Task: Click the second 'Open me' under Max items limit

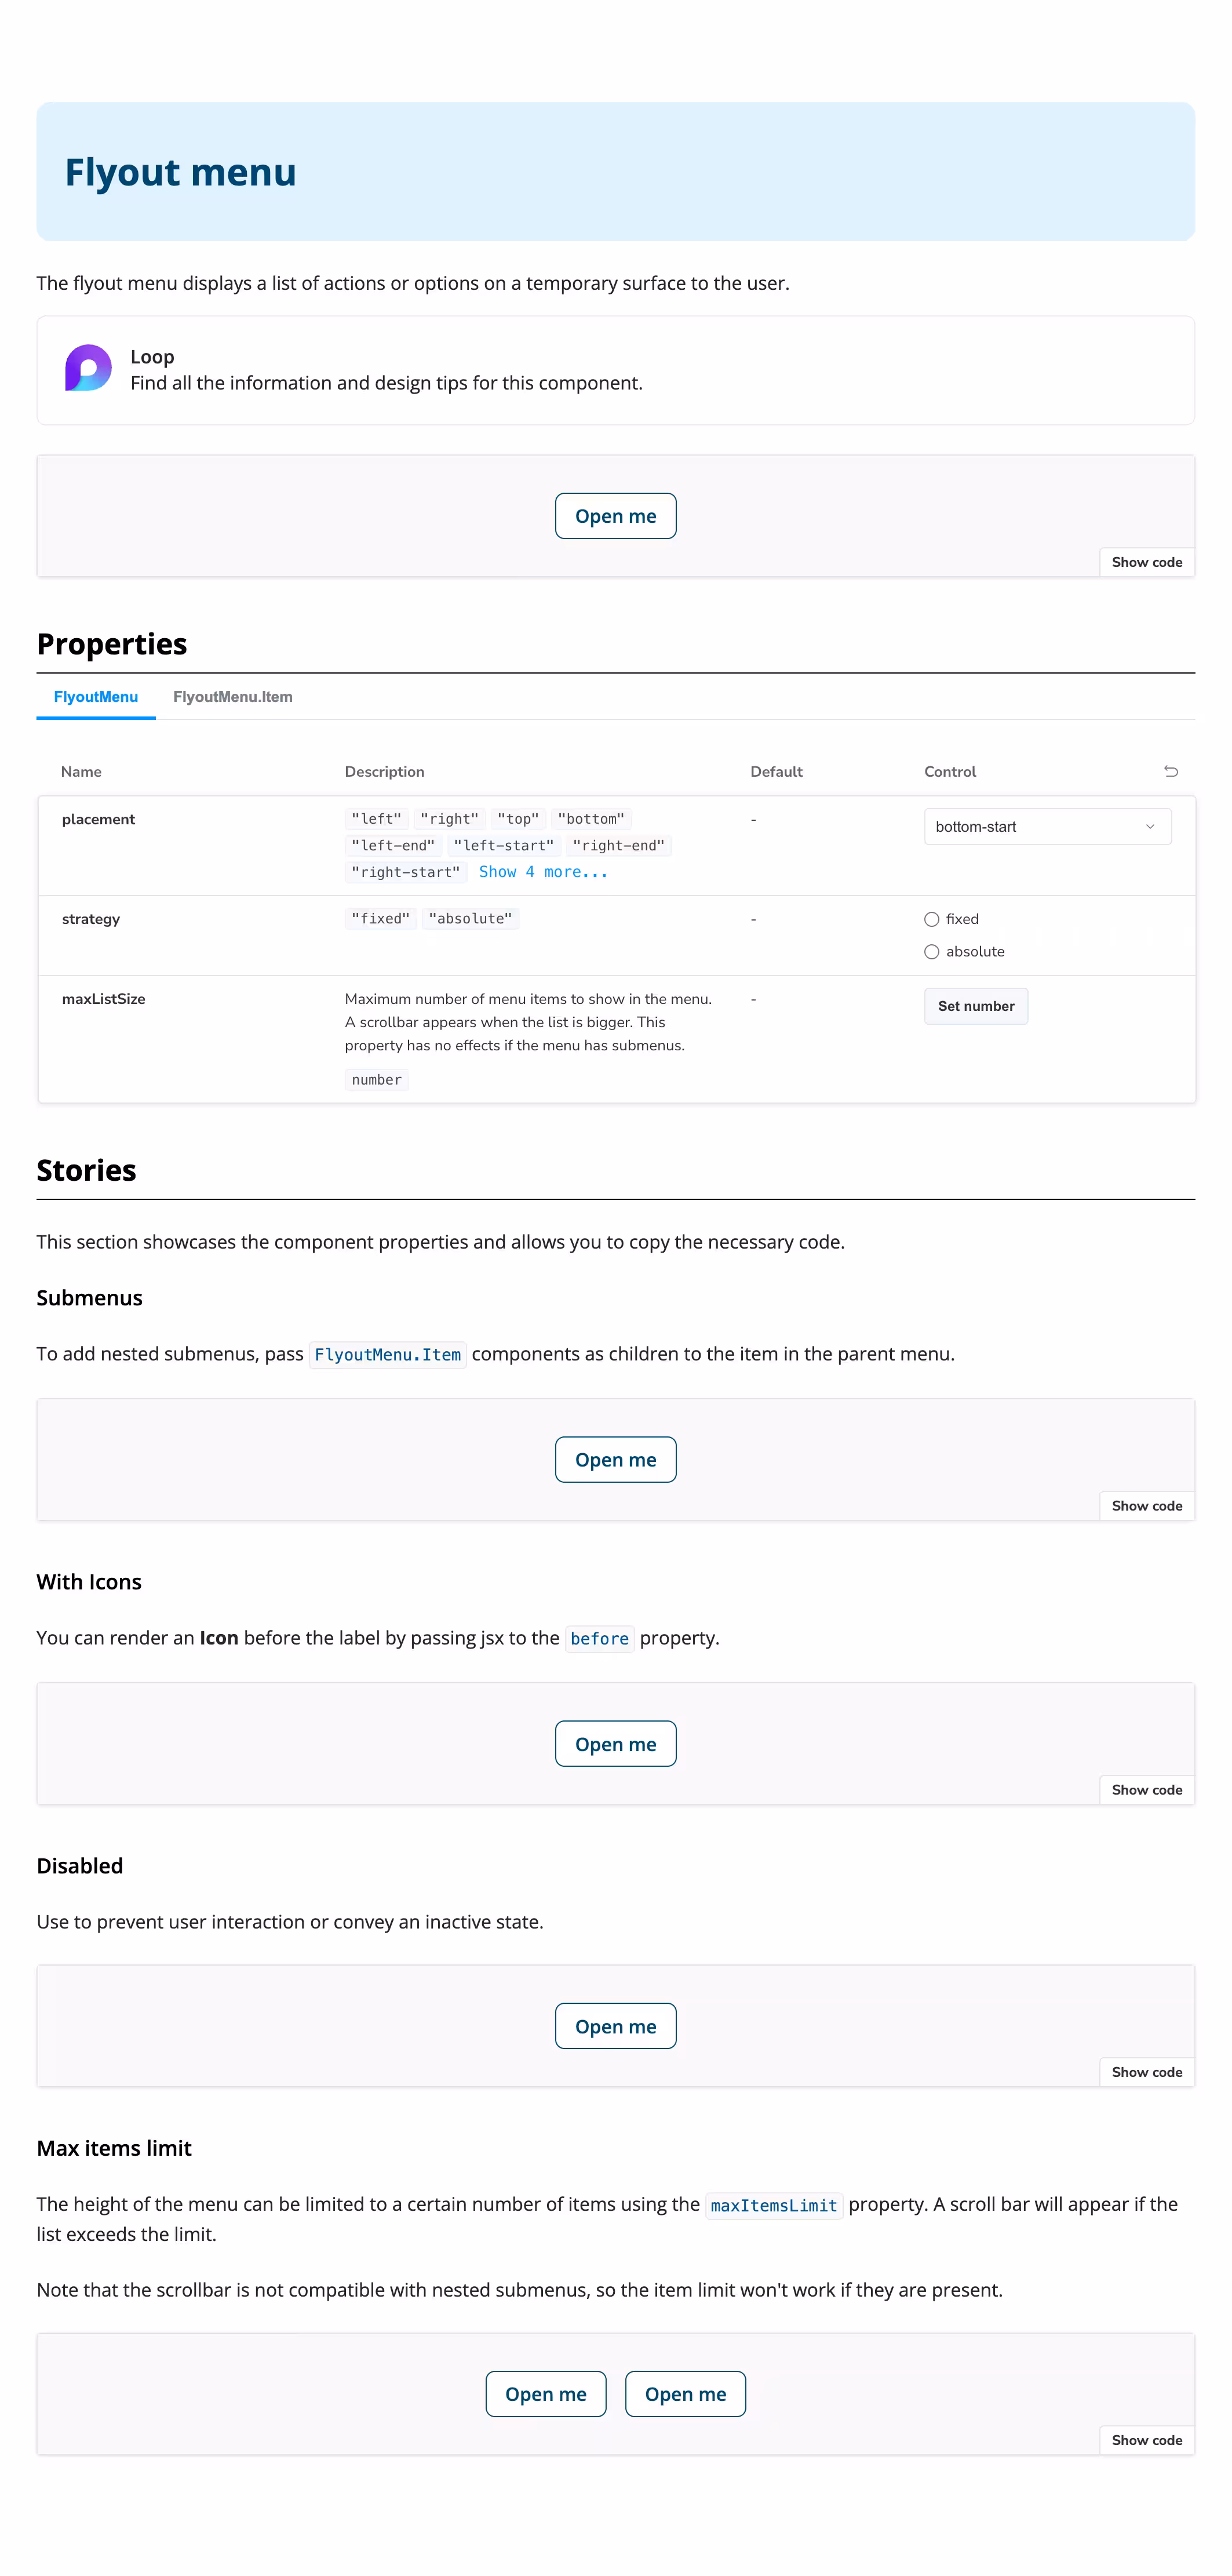Action: pyautogui.click(x=685, y=2393)
